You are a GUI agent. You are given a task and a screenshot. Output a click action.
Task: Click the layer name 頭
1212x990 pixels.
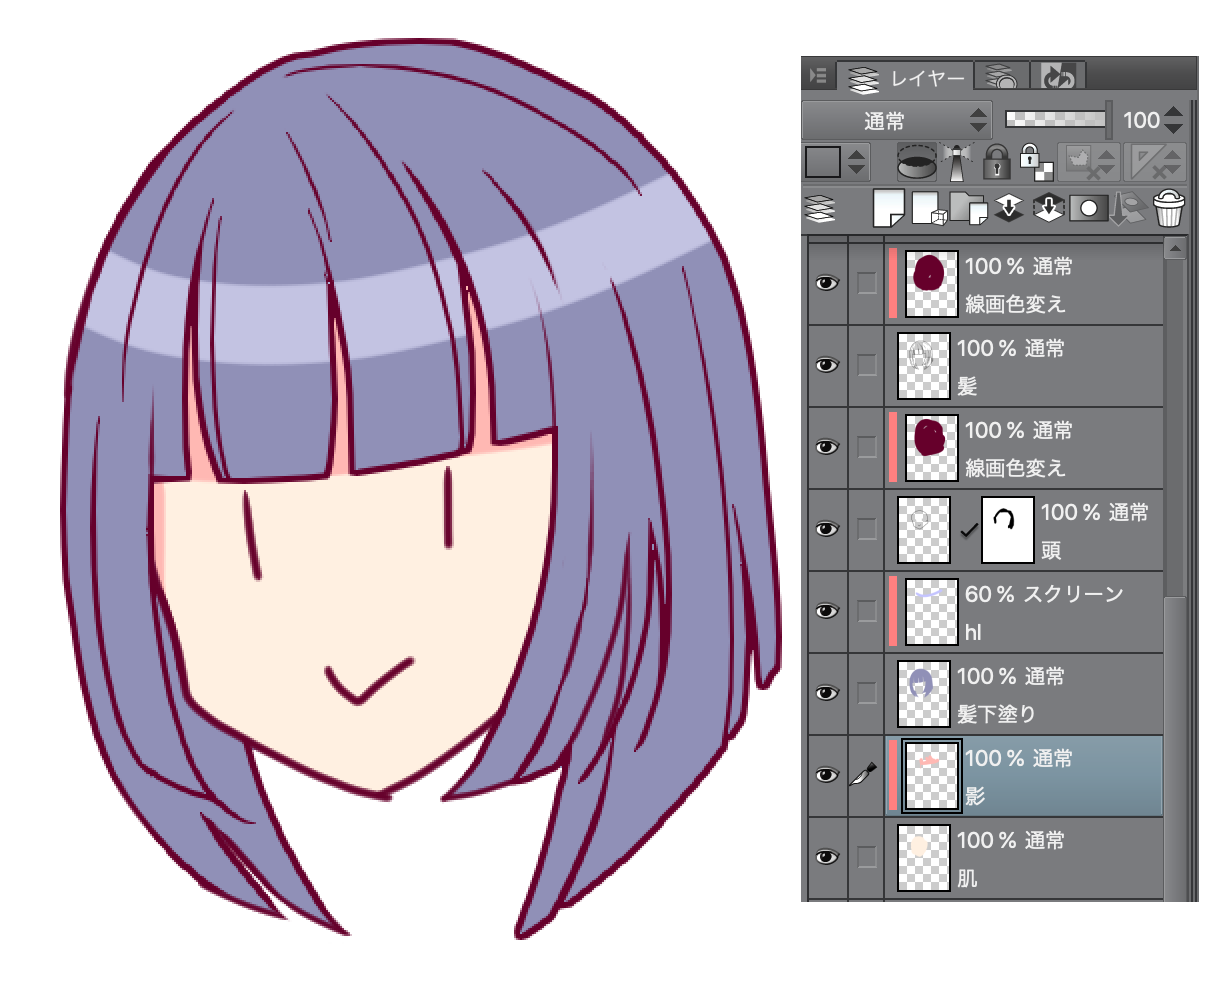[1050, 550]
